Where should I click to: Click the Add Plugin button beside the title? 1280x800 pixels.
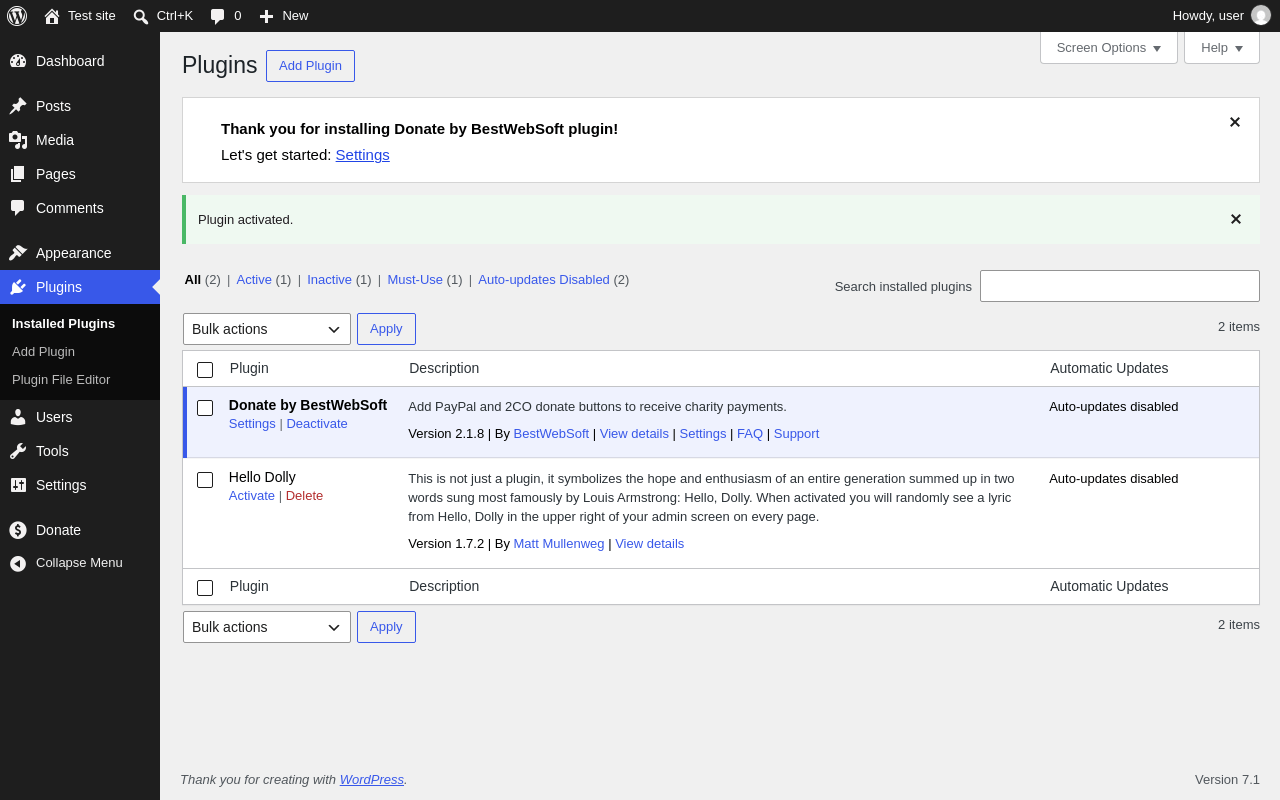coord(310,66)
